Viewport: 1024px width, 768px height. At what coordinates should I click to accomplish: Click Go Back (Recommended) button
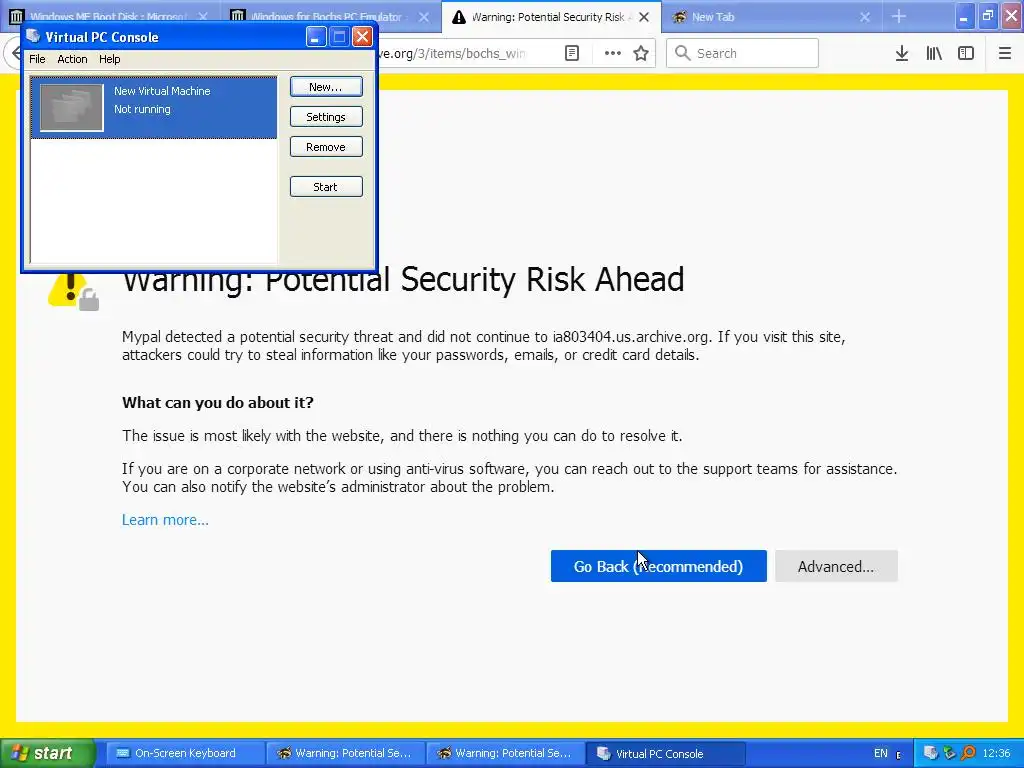[x=658, y=566]
